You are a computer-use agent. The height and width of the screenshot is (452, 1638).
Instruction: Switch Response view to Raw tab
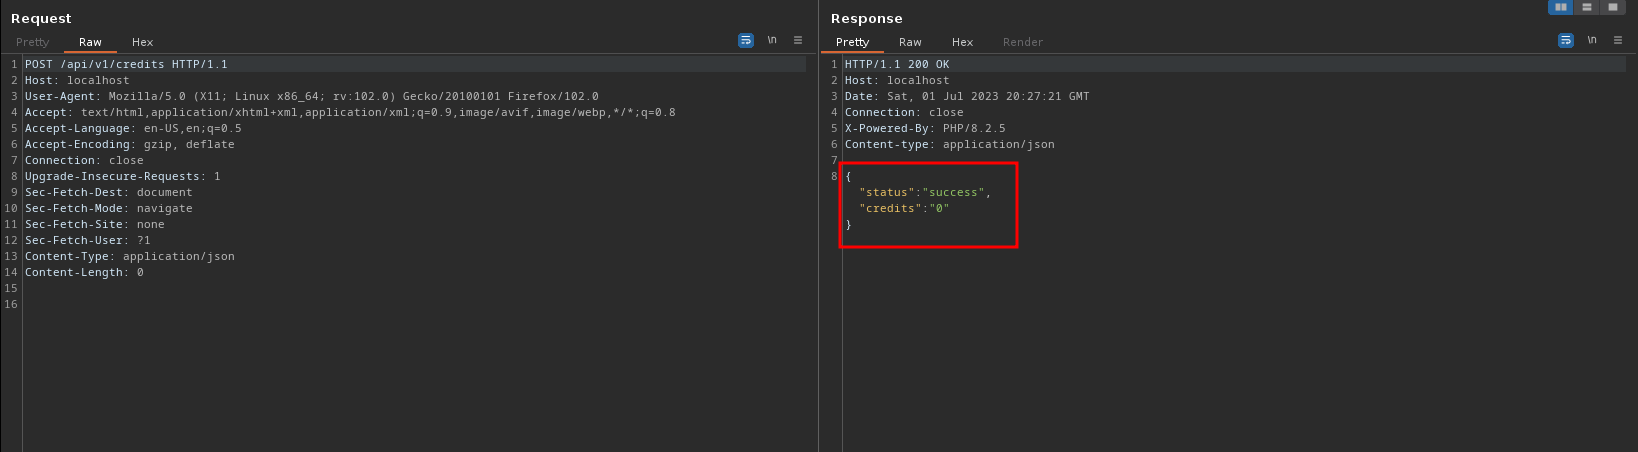910,42
